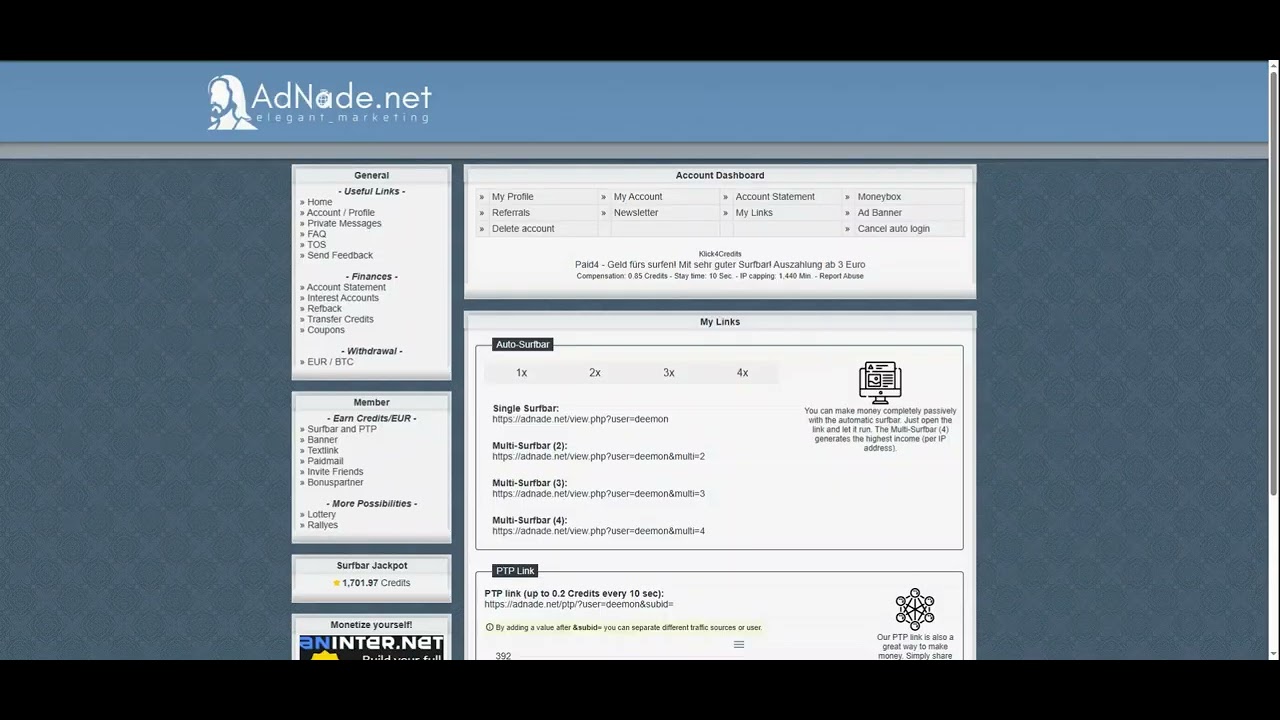Open Ad Banner in dashboard

(880, 213)
